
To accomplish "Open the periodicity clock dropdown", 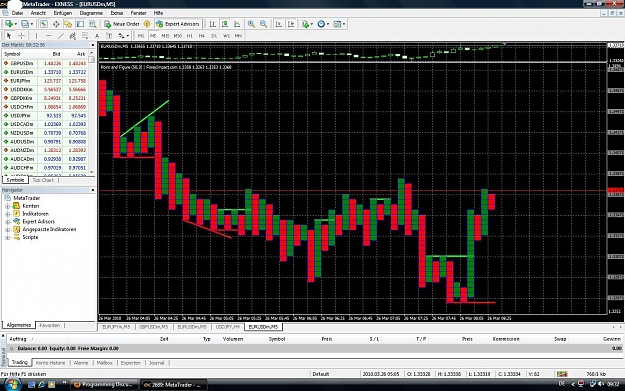I will click(x=323, y=24).
